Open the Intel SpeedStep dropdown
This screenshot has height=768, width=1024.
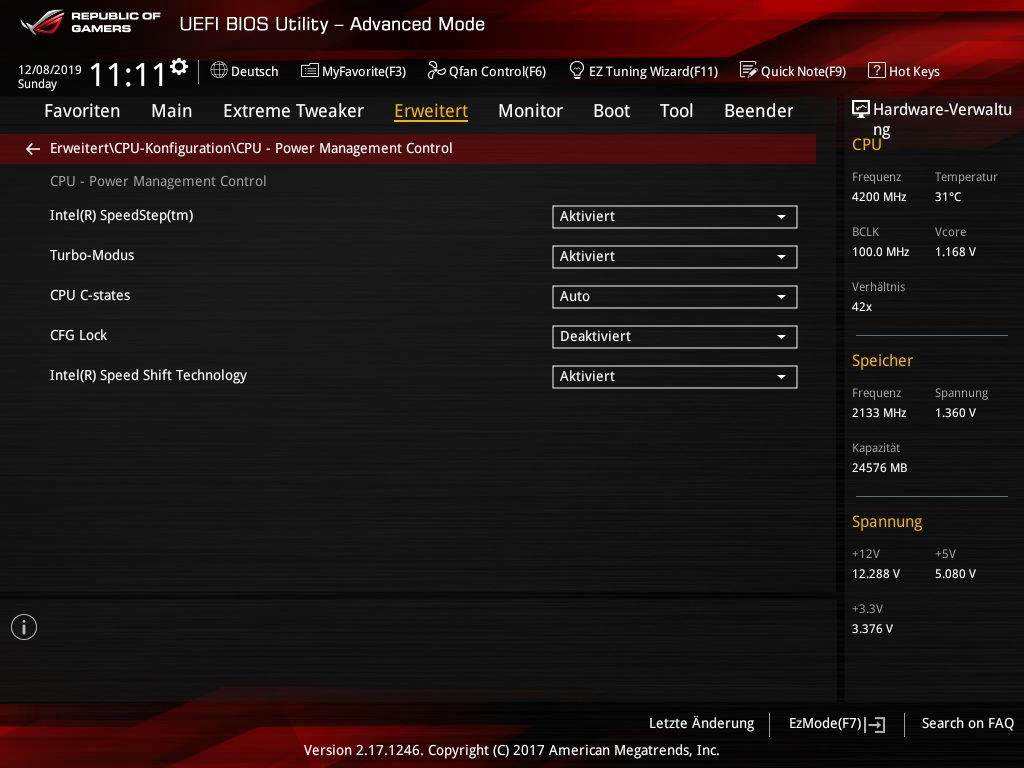pyautogui.click(x=675, y=217)
